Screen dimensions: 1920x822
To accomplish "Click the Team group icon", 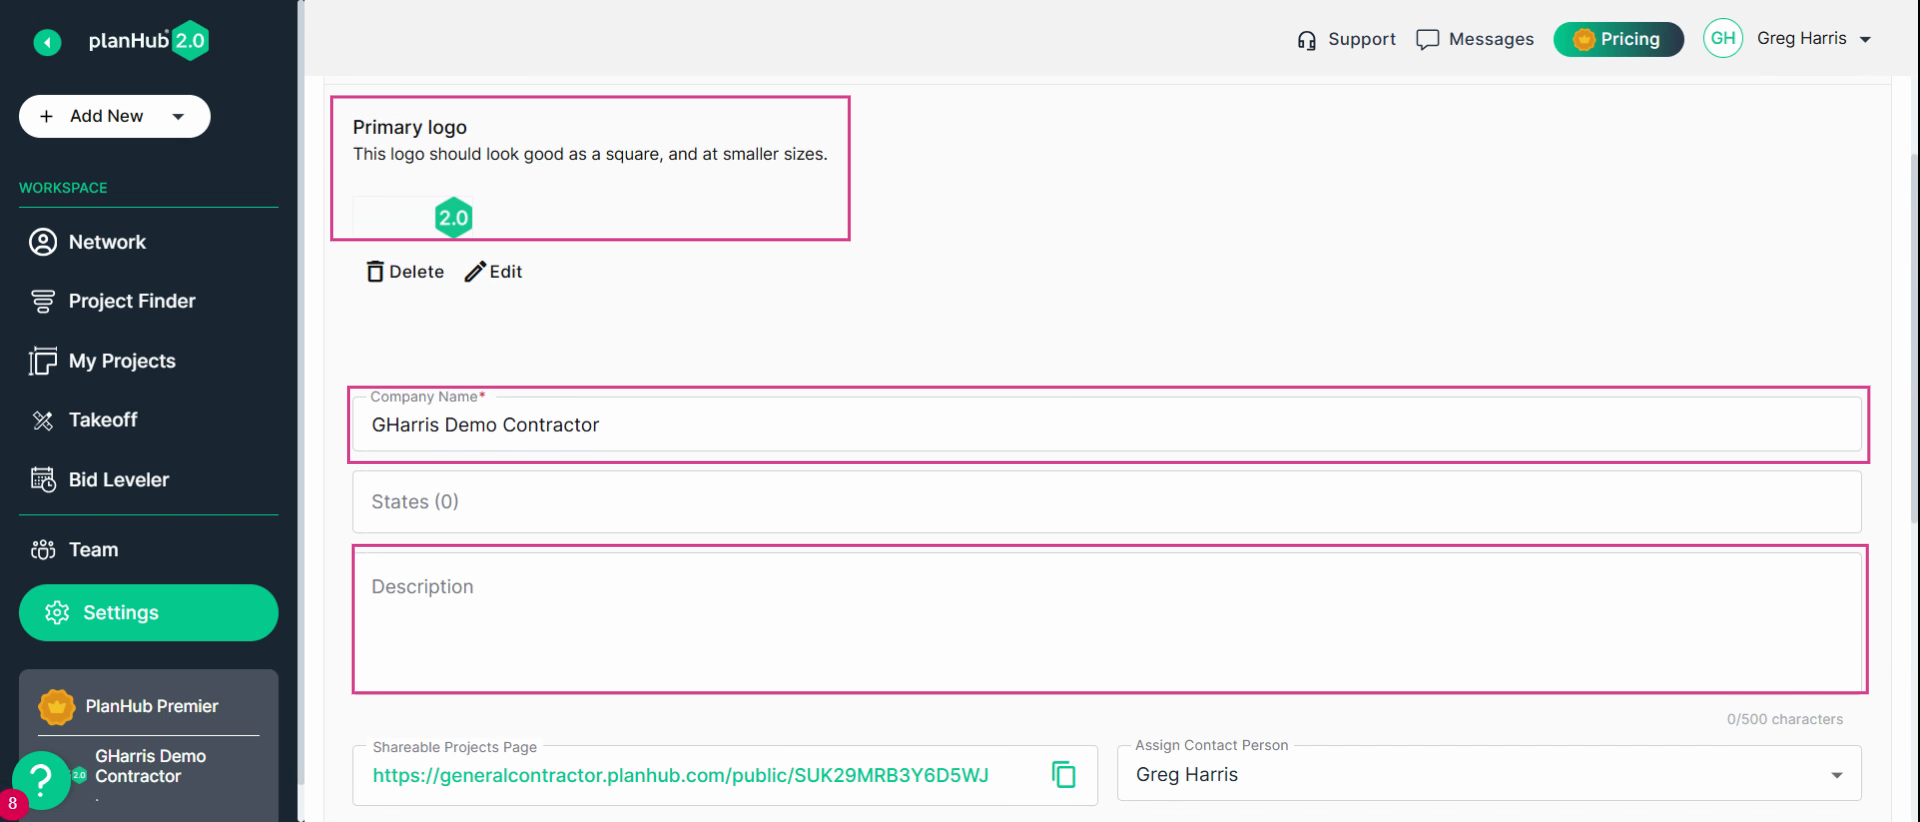I will [43, 550].
